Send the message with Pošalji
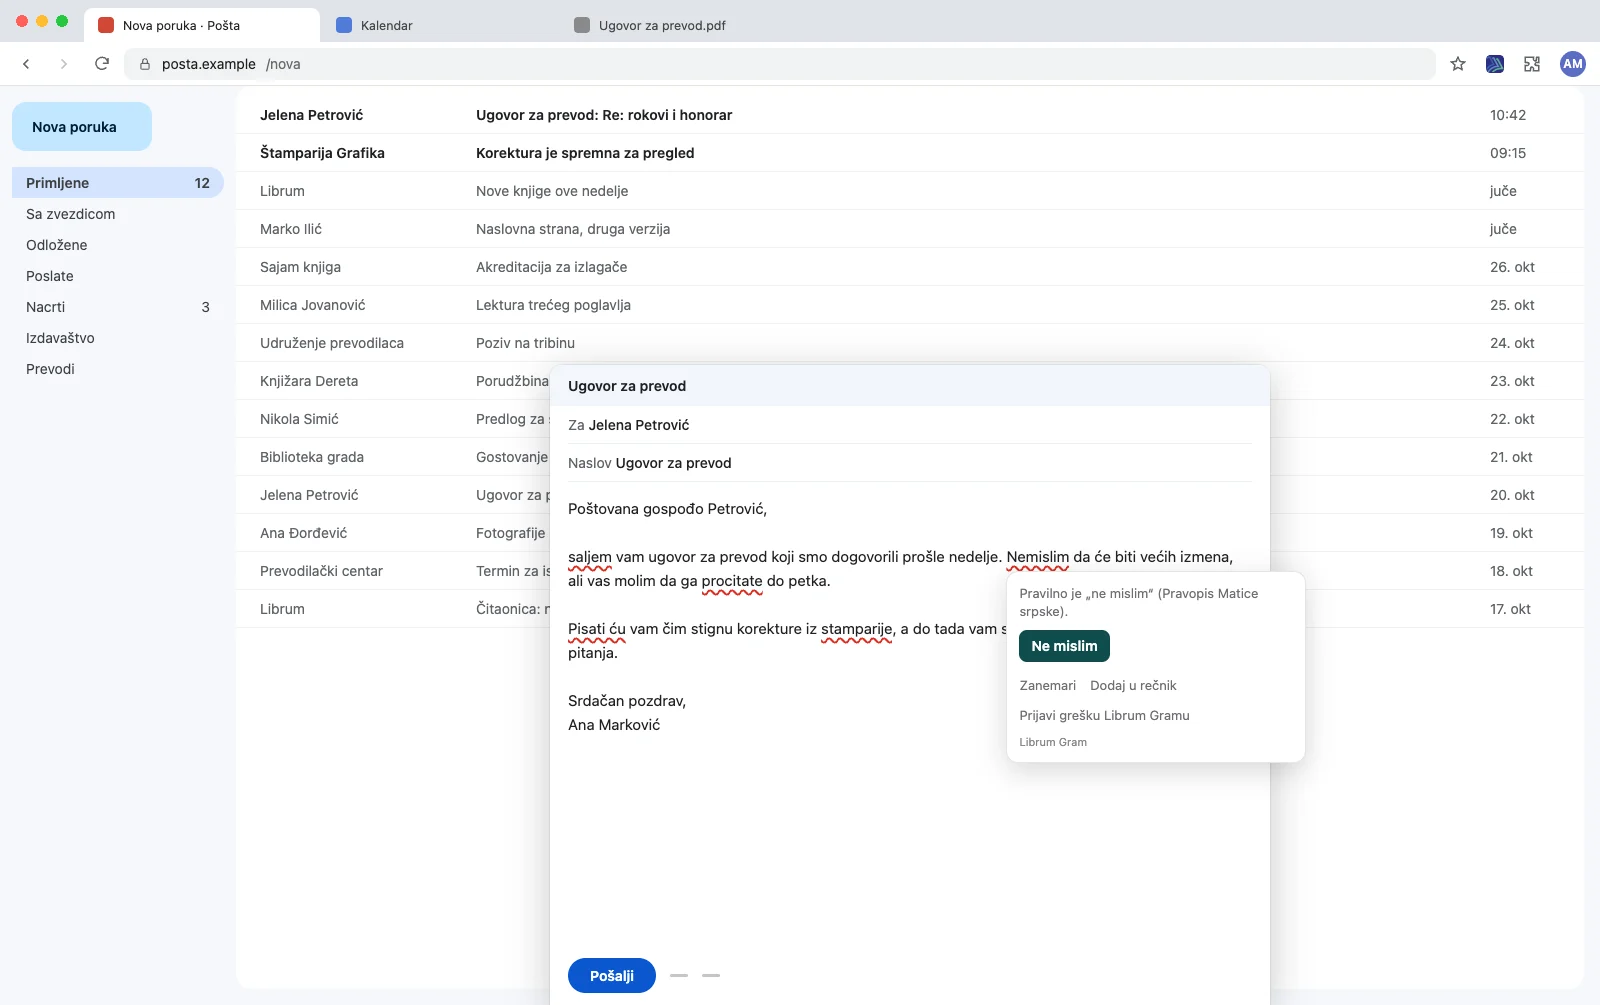The height and width of the screenshot is (1005, 1600). pyautogui.click(x=612, y=976)
